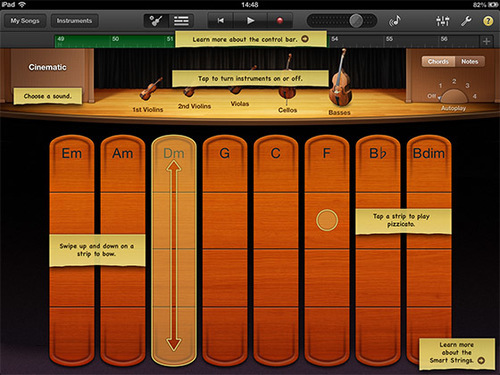Click the master volume slider knob
This screenshot has height=375, width=500.
pyautogui.click(x=356, y=21)
